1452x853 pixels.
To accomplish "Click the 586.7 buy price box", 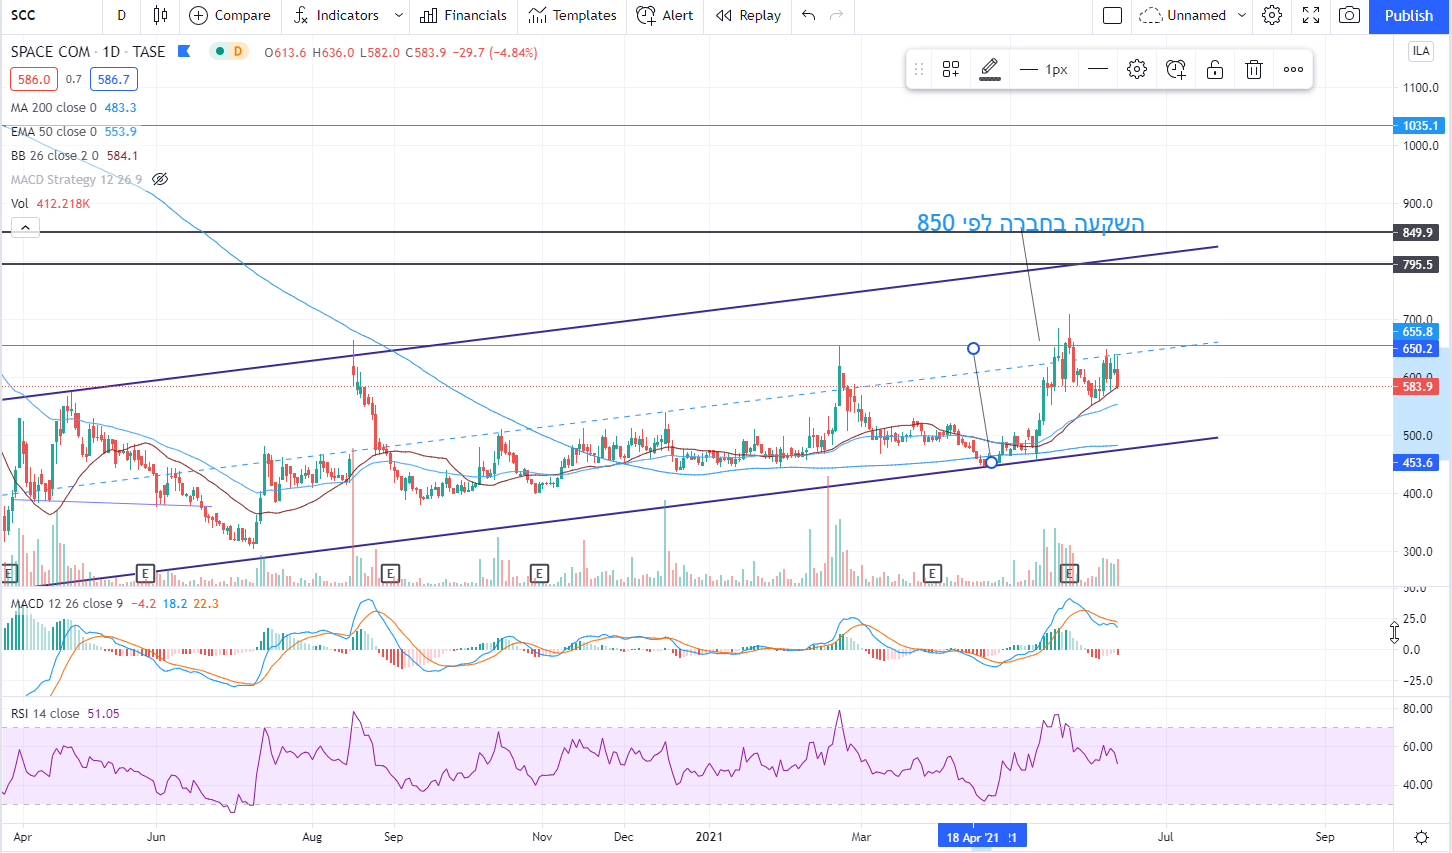I will coord(114,79).
